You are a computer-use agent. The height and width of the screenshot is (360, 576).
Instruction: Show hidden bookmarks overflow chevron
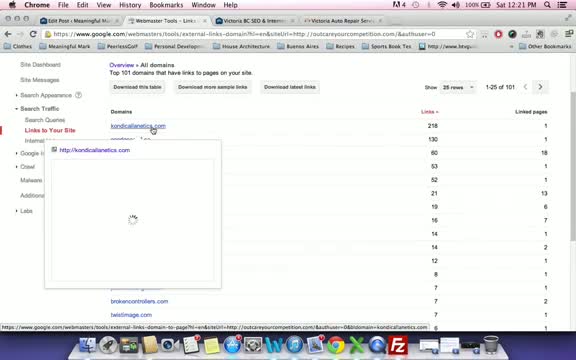pos(511,46)
